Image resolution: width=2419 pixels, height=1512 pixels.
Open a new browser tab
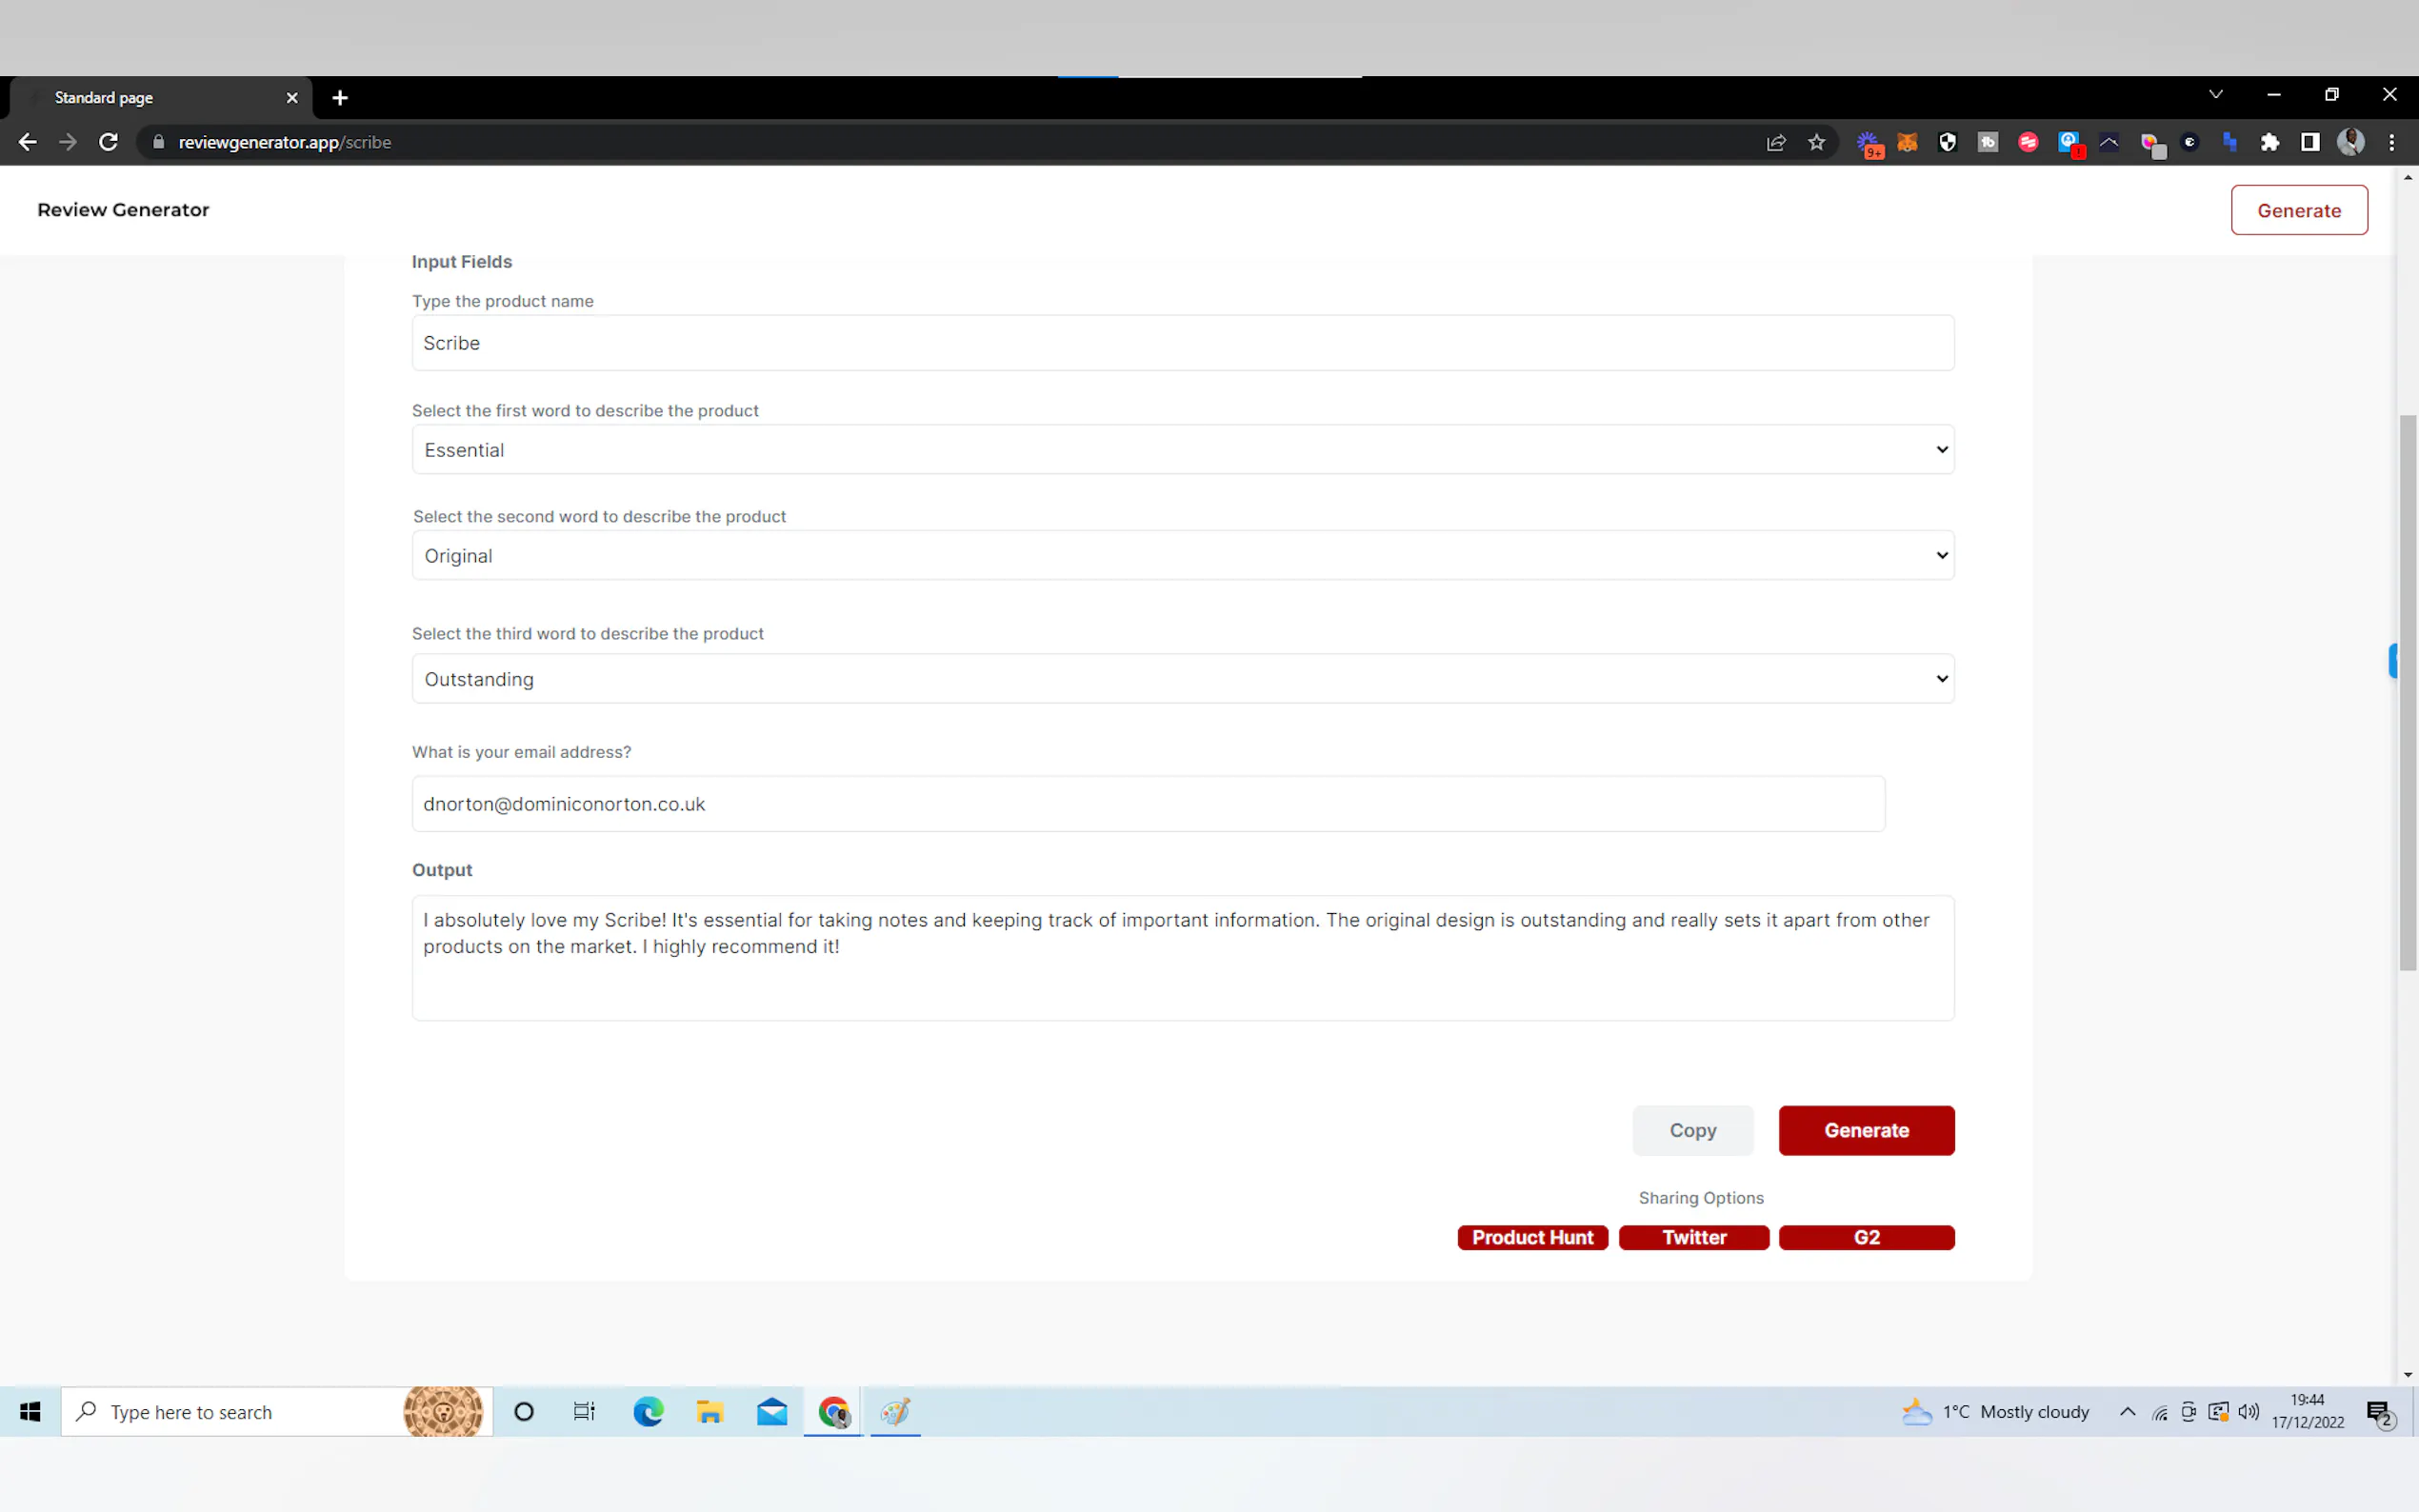tap(340, 98)
